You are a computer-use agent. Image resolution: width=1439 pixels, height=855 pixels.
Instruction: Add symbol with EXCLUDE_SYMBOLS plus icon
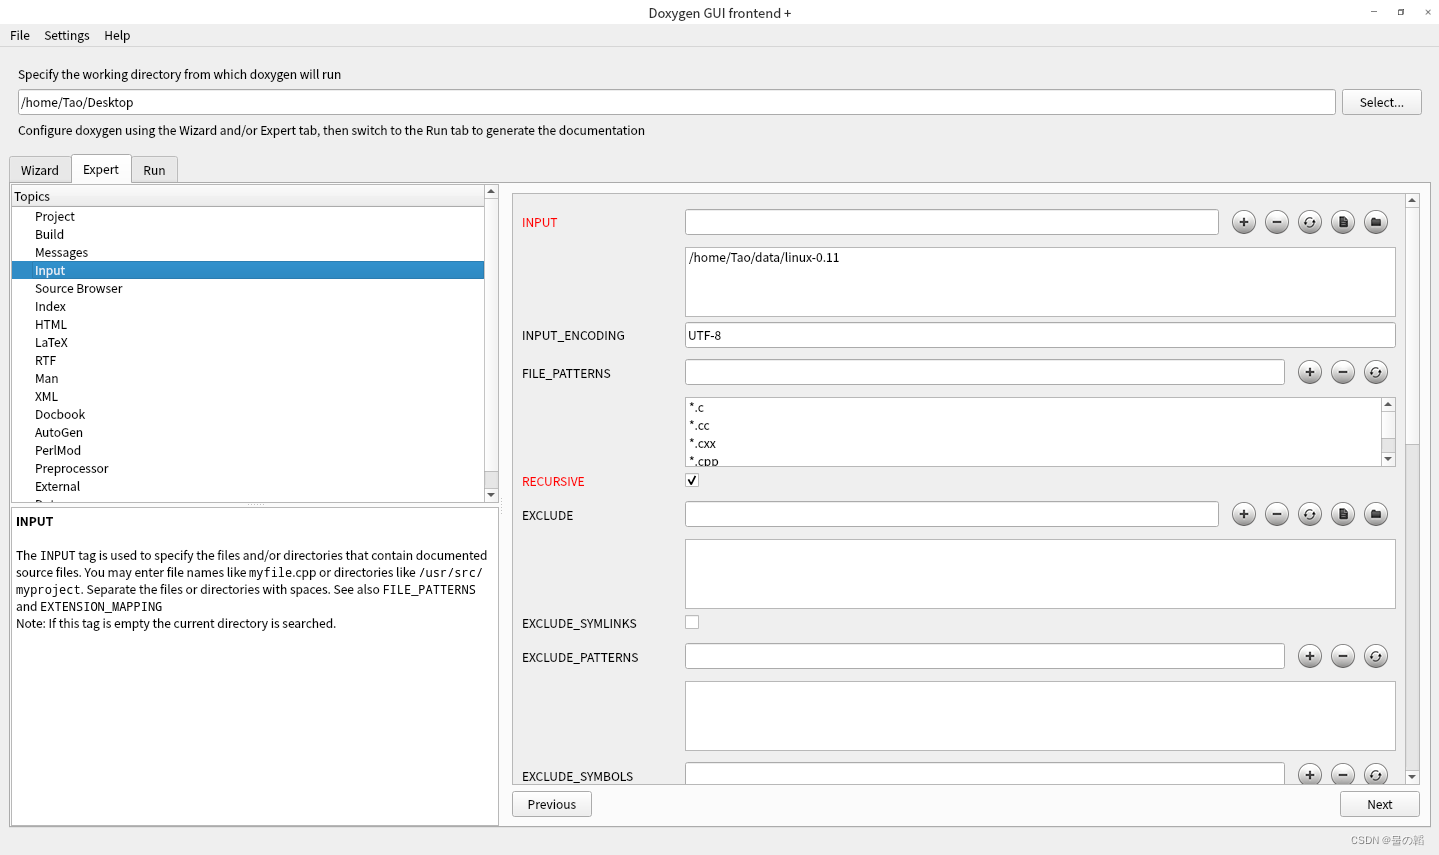(1309, 774)
